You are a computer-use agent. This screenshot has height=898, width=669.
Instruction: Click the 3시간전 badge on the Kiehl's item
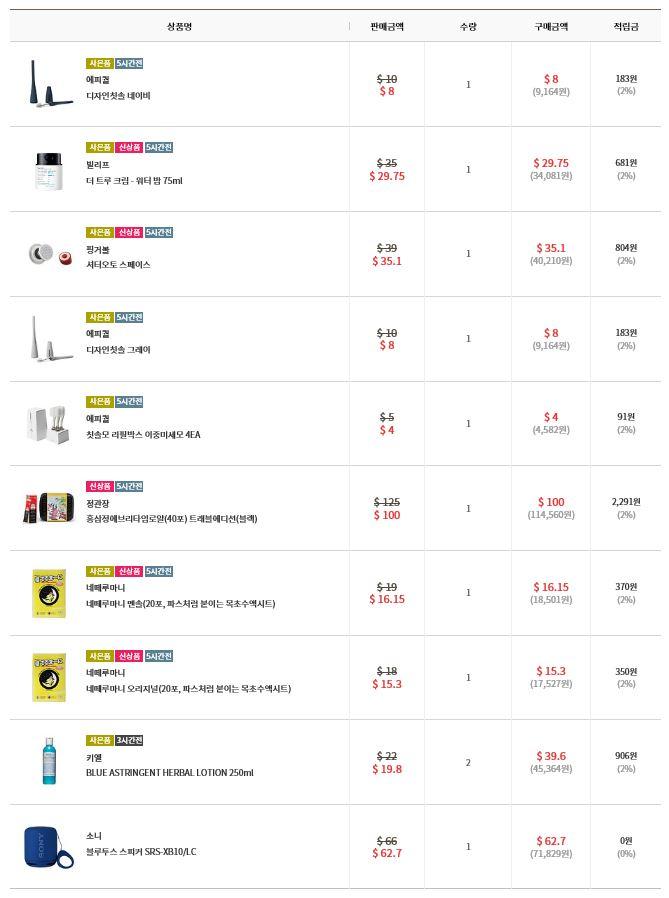coord(129,740)
